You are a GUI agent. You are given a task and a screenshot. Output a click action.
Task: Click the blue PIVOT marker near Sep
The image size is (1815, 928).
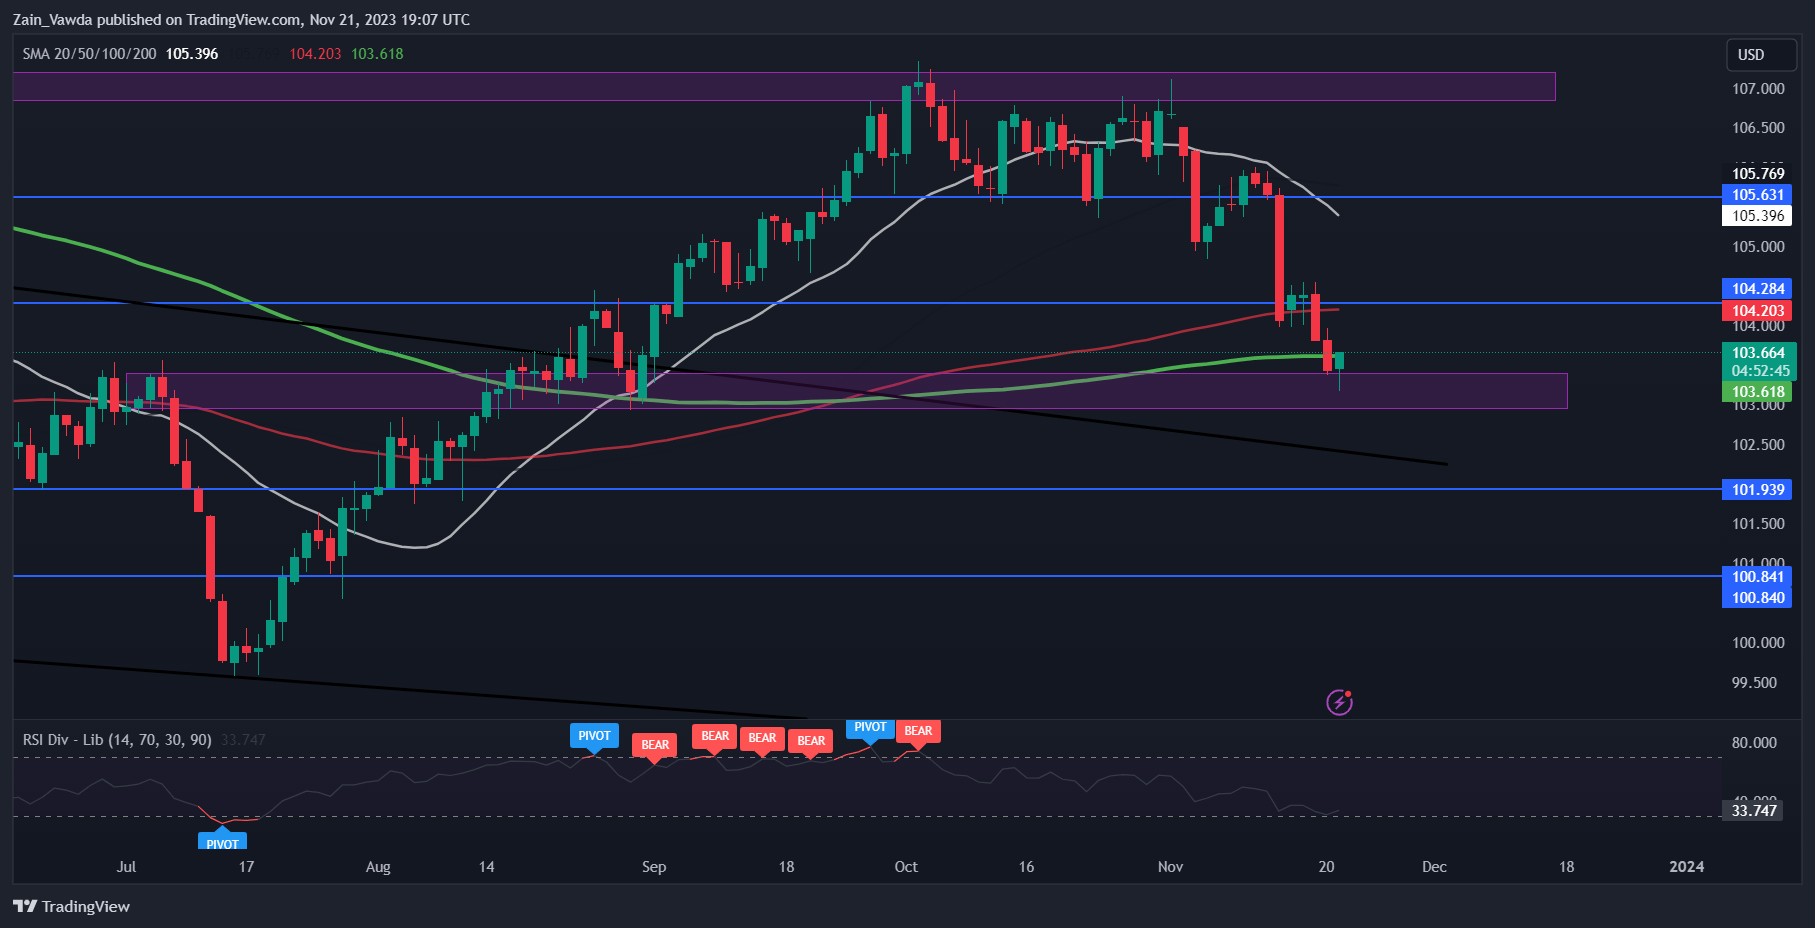594,737
